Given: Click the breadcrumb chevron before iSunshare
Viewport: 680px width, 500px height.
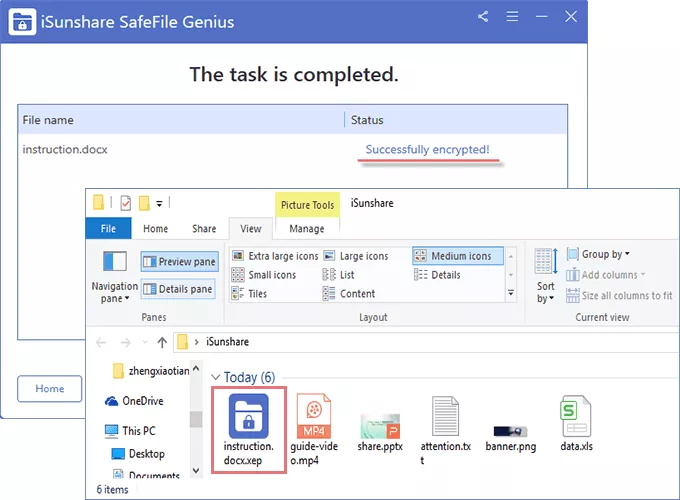Looking at the screenshot, I should [x=196, y=342].
